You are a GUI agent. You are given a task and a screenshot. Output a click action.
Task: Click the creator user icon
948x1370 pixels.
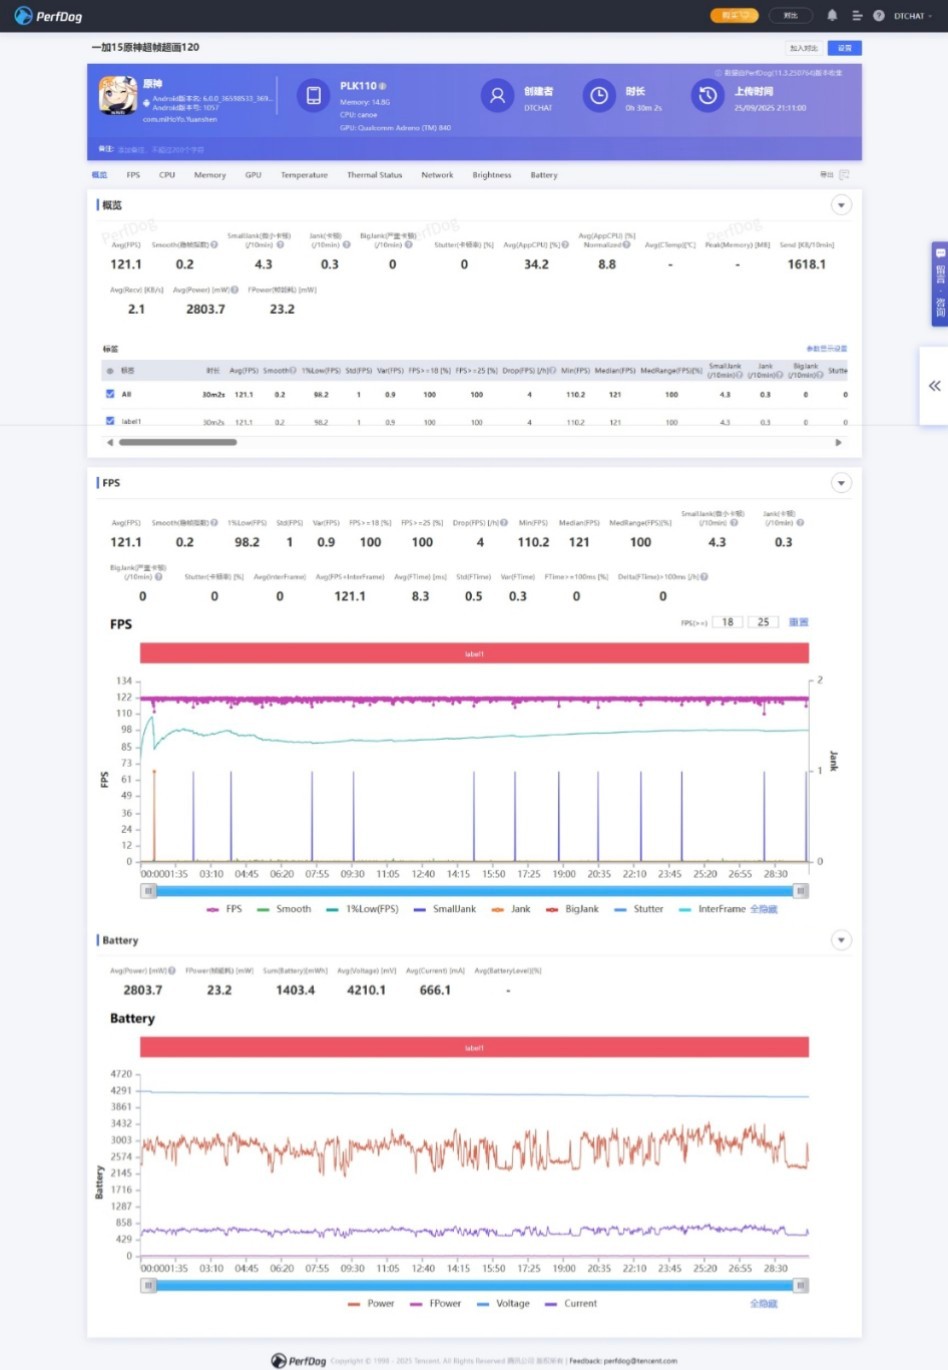496,95
